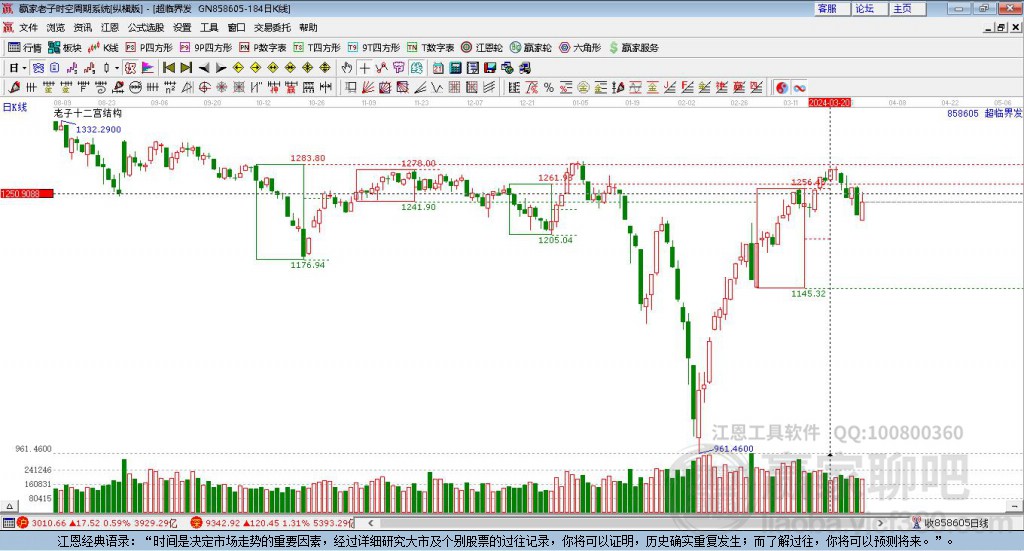Viewport: 1024px width, 551px height.
Task: Expand the candlestick style dropdown arrow
Action: point(117,68)
